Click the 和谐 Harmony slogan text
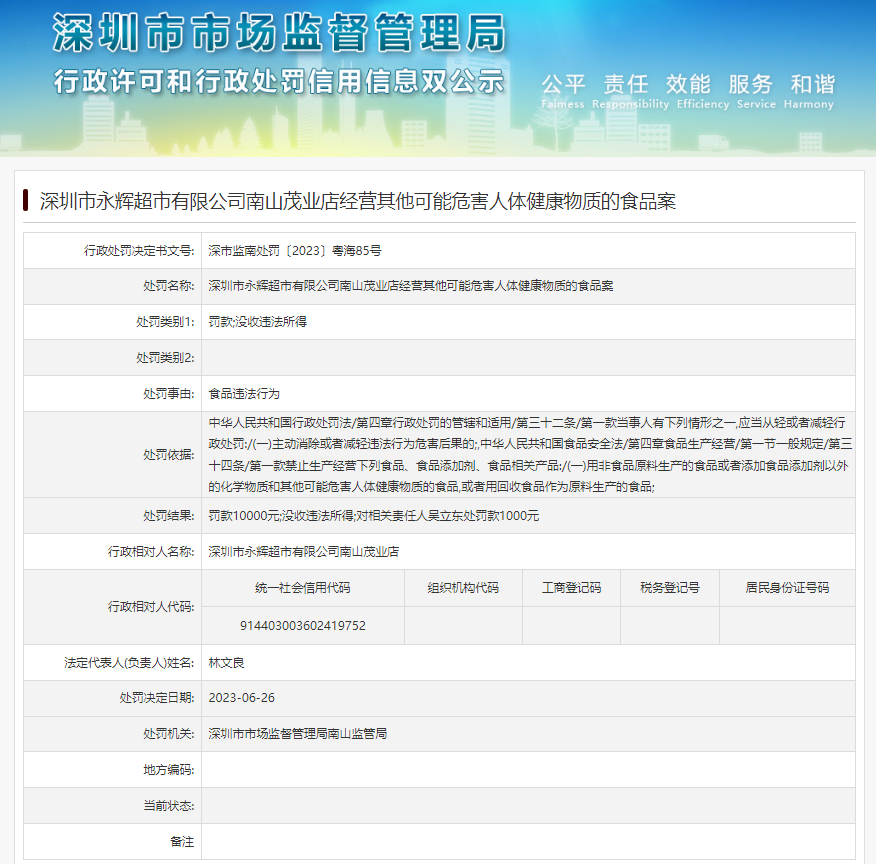The height and width of the screenshot is (864, 876). pyautogui.click(x=809, y=91)
